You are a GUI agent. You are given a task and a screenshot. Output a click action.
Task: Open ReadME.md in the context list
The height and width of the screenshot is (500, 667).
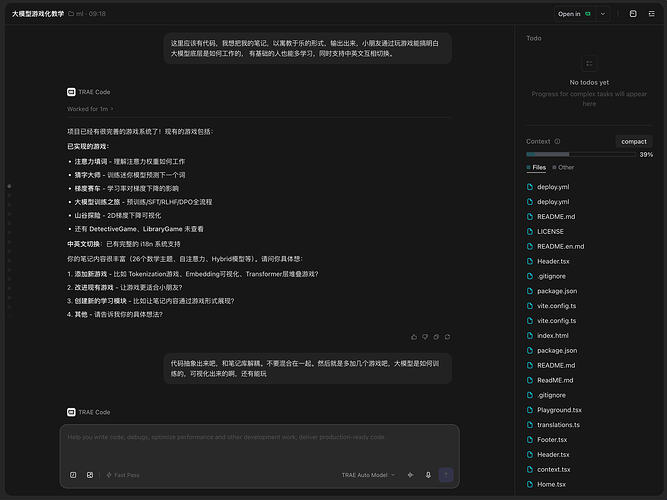coord(555,380)
